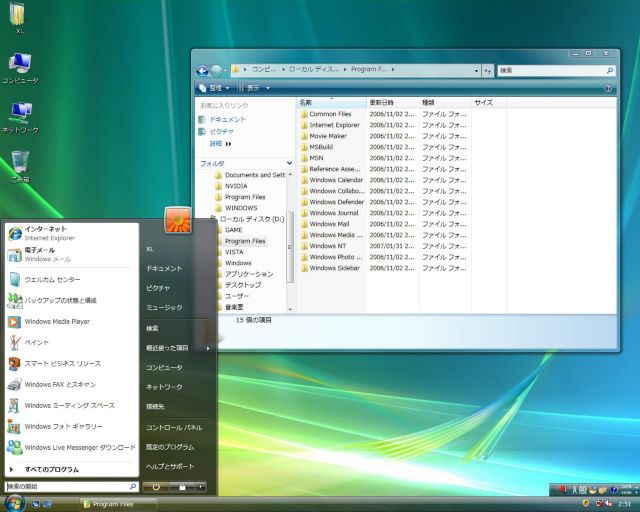Open the Explorer help icon
Screen dimensions: 640x512
click(608, 88)
